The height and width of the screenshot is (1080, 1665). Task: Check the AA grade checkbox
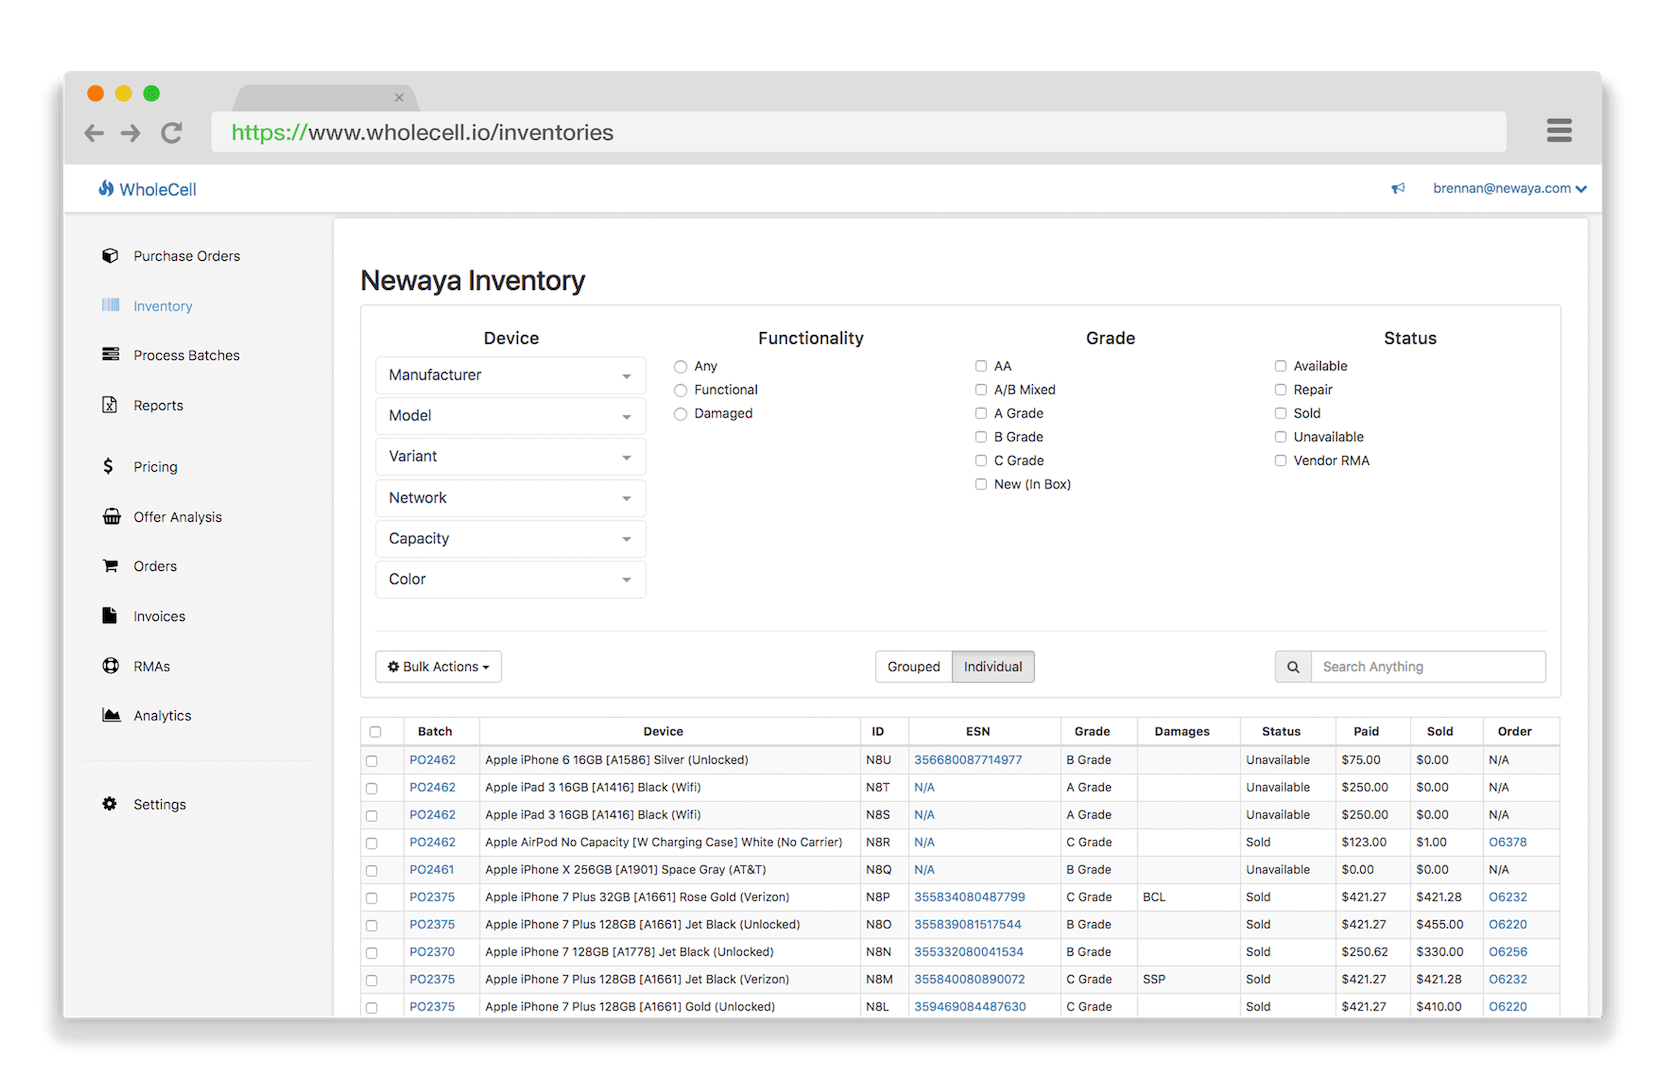tap(981, 366)
